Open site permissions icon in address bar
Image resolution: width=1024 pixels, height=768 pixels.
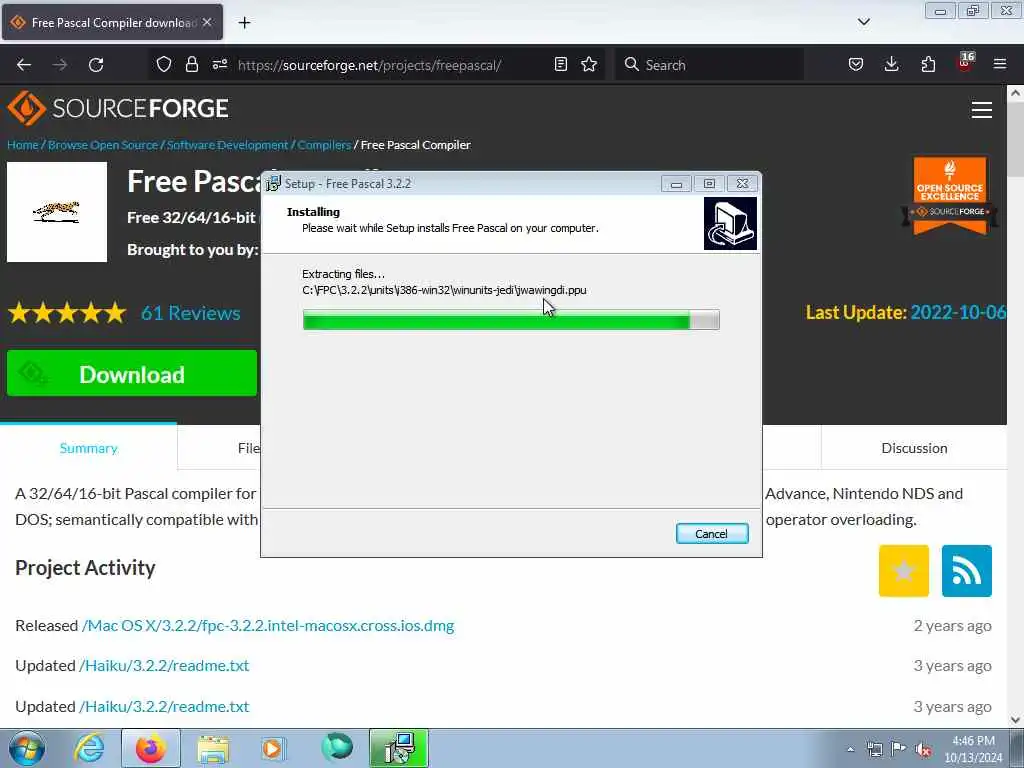(x=220, y=64)
